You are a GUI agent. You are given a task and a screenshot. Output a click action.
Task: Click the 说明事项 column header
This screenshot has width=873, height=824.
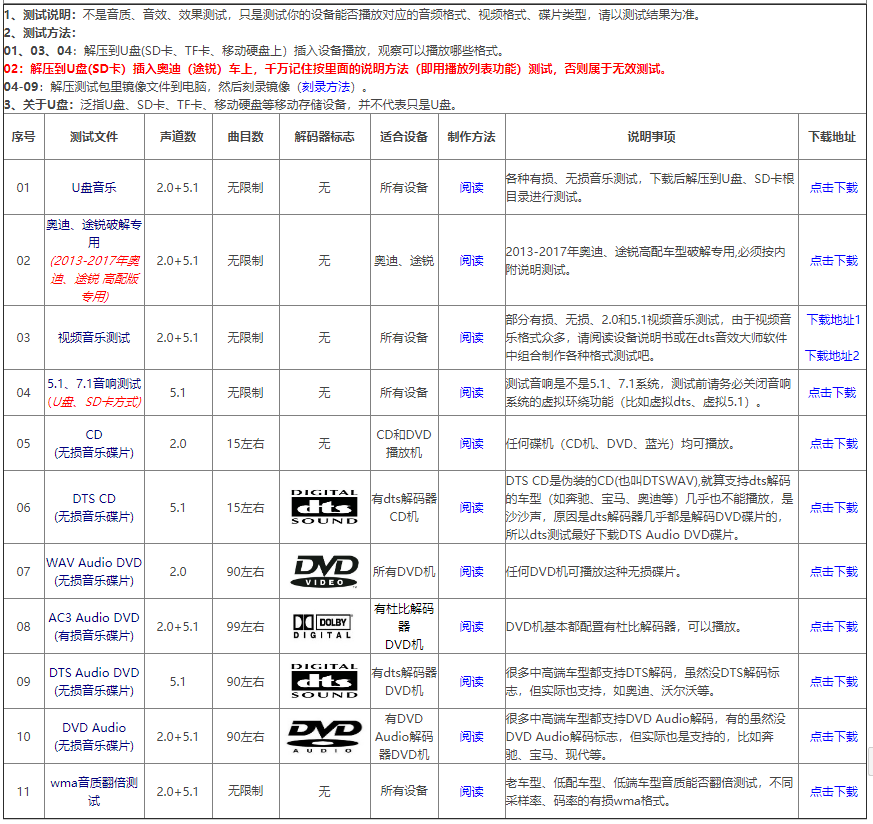point(651,136)
